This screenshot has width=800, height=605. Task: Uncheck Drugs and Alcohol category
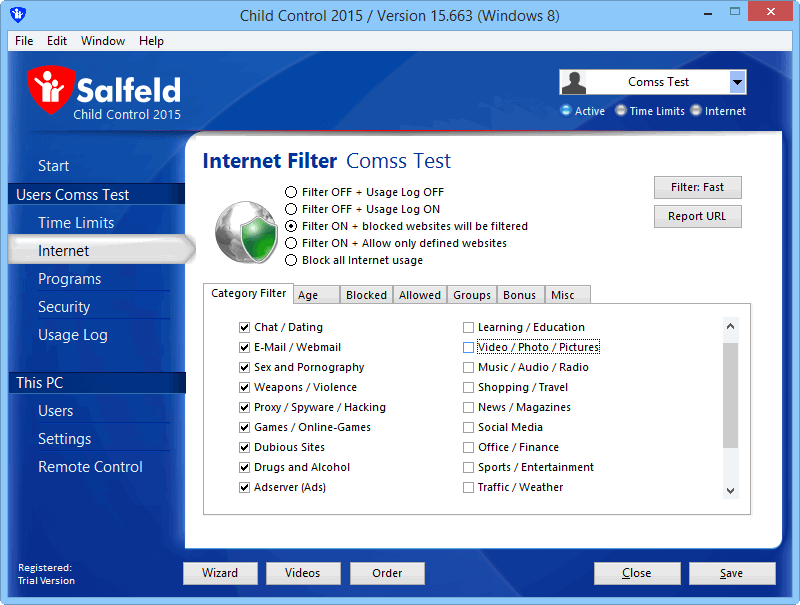pos(244,467)
